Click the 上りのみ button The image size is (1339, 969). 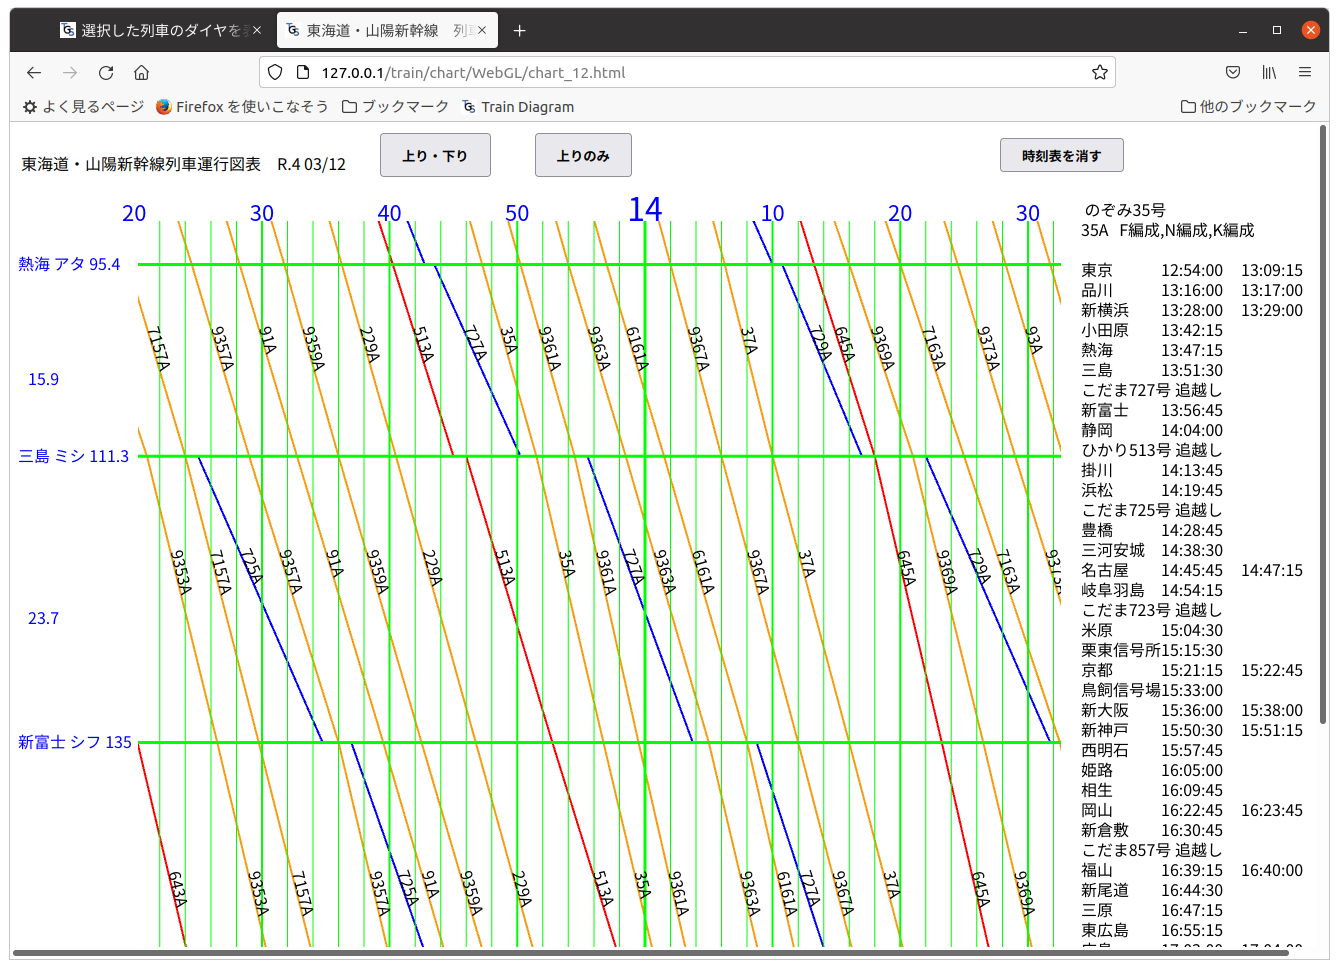(583, 155)
